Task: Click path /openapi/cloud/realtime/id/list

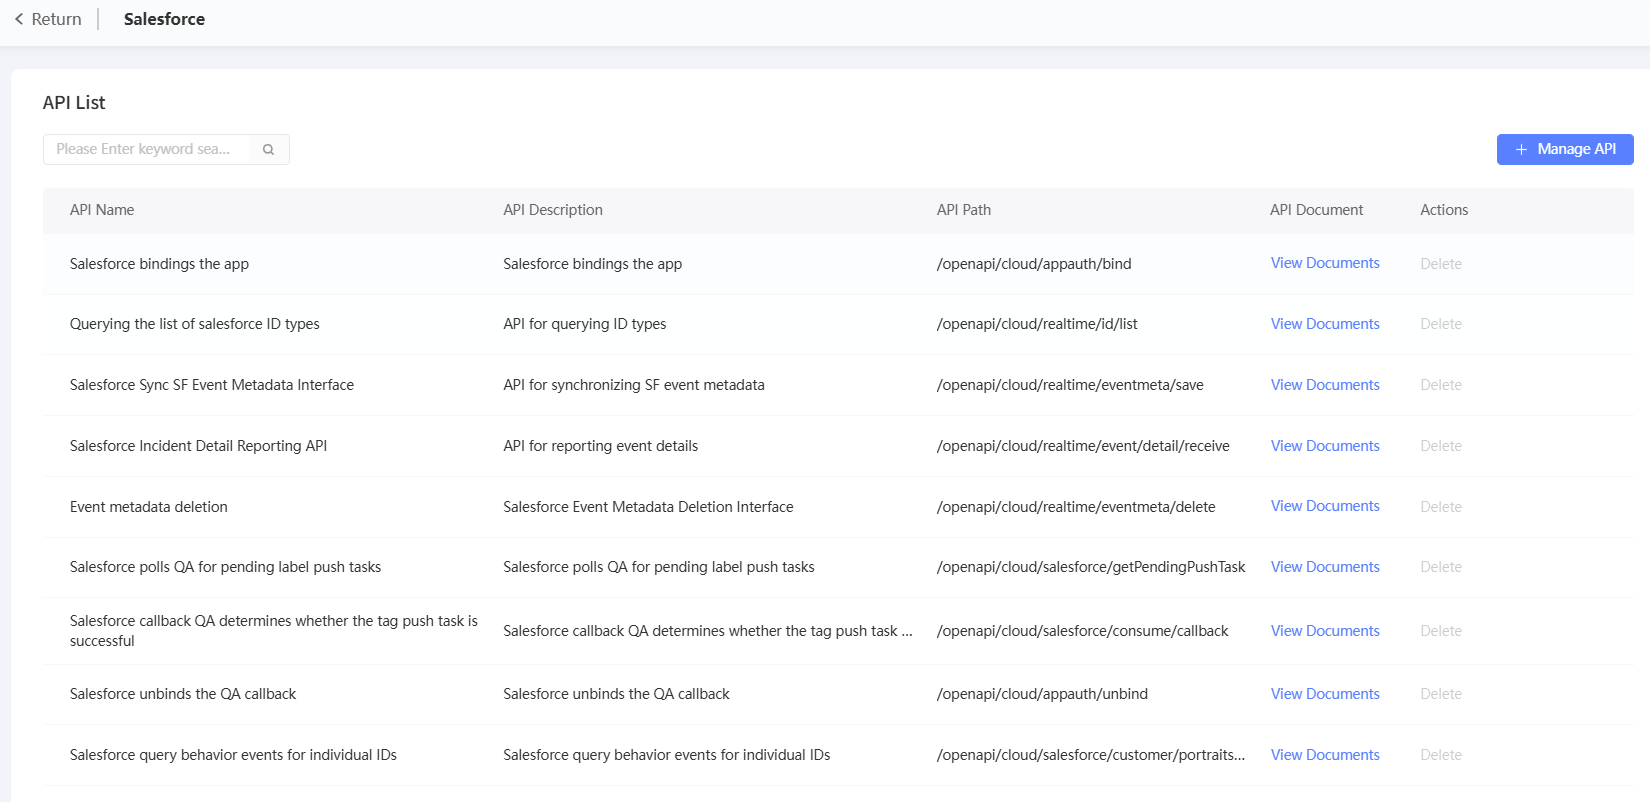Action: (x=1037, y=324)
